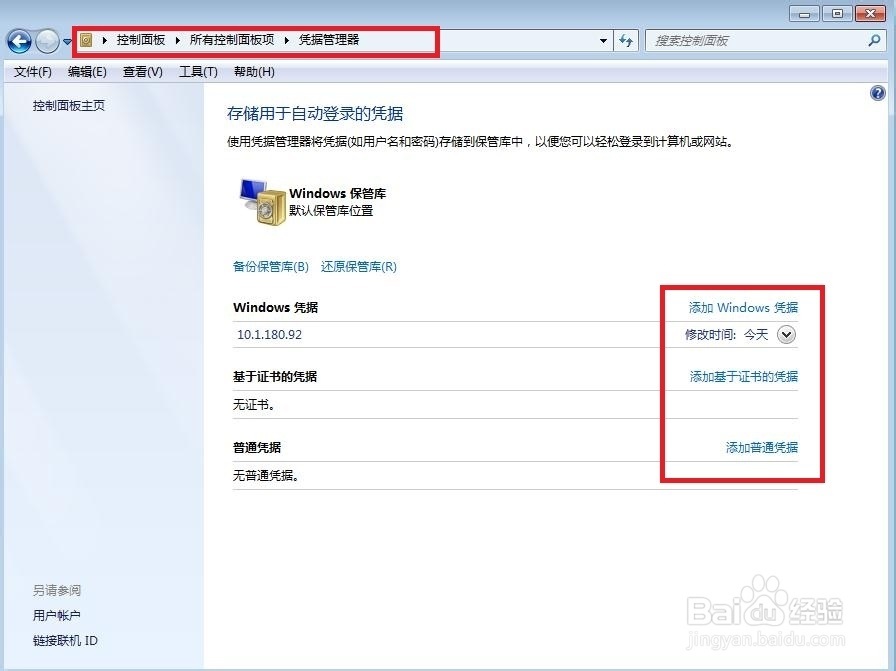Image resolution: width=896 pixels, height=671 pixels.
Task: Click the search magnifier icon
Action: [x=874, y=40]
